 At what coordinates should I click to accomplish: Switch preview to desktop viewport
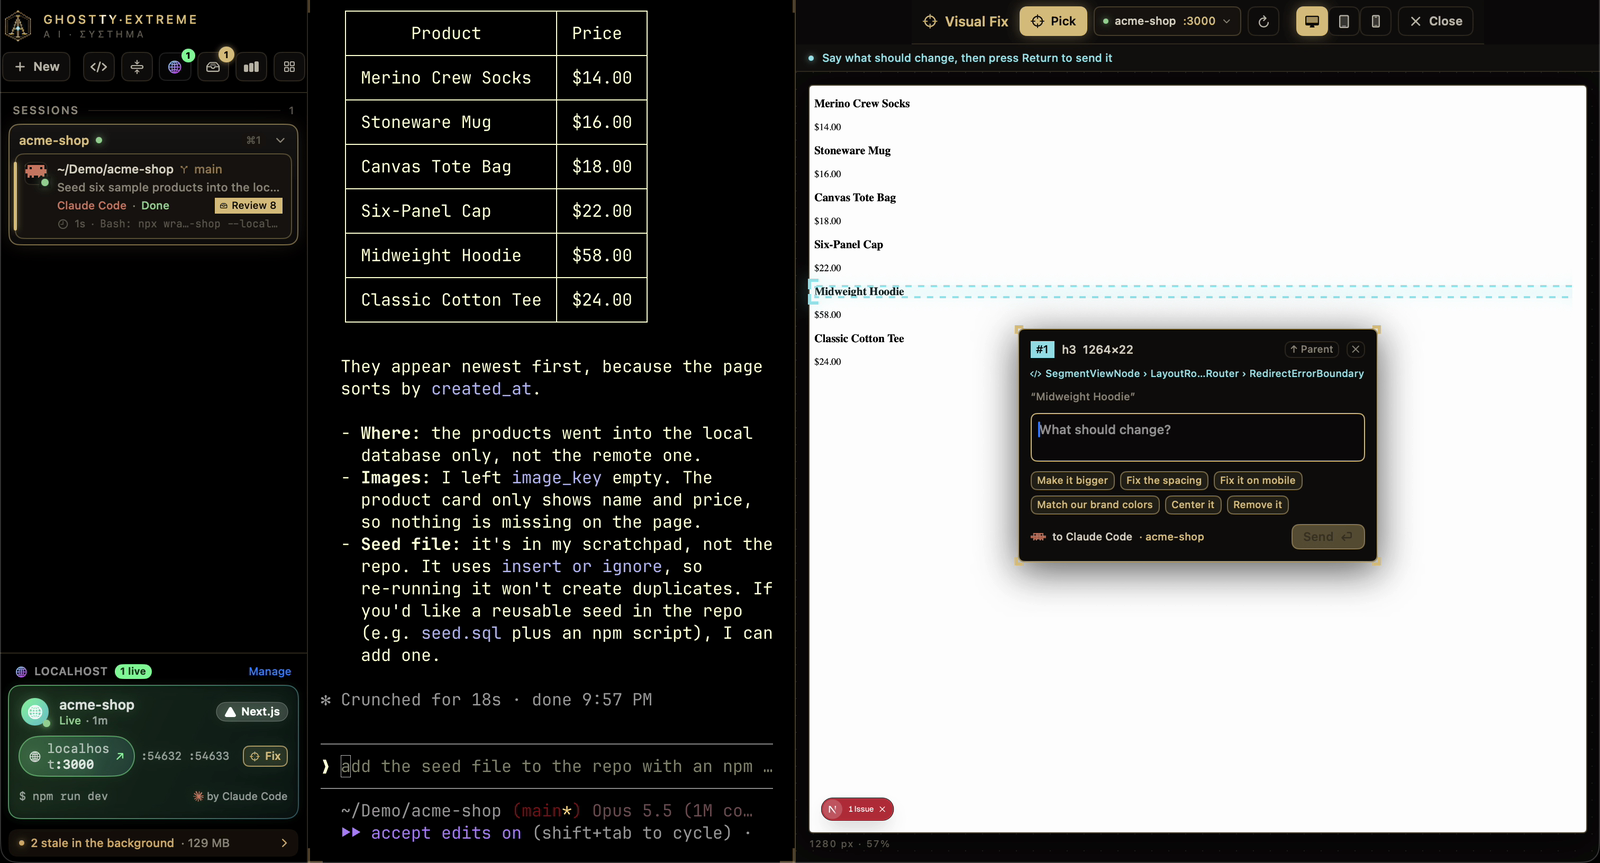pos(1312,21)
